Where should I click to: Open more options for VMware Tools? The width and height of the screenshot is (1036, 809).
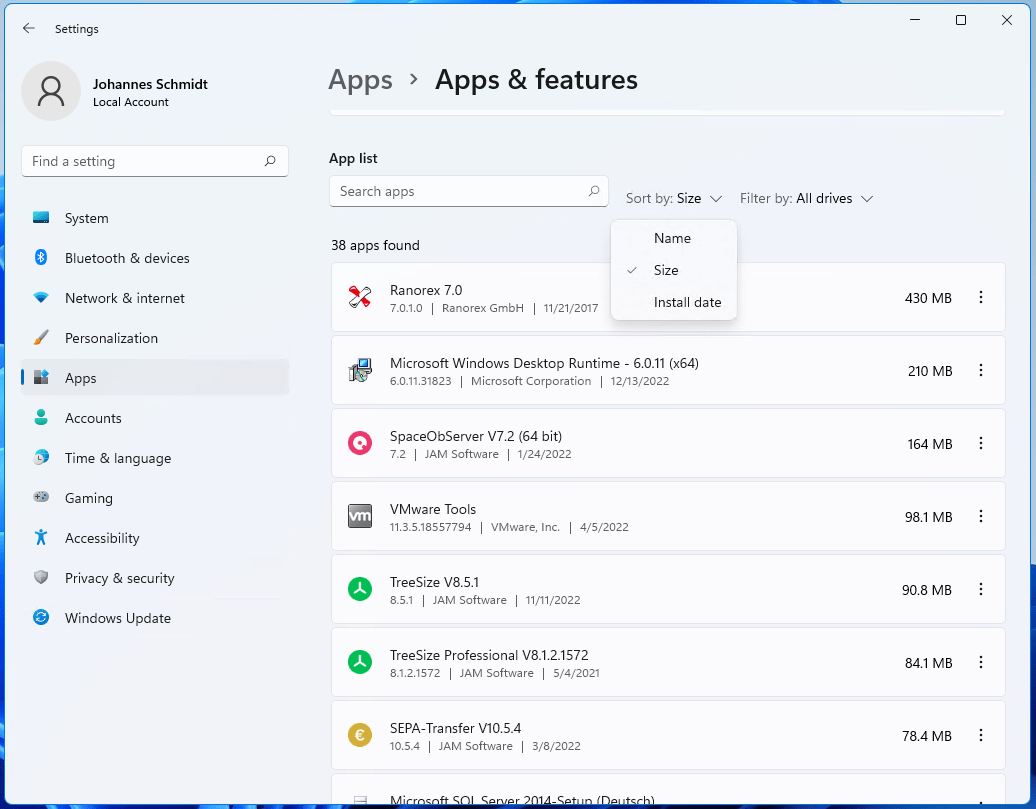(x=980, y=516)
